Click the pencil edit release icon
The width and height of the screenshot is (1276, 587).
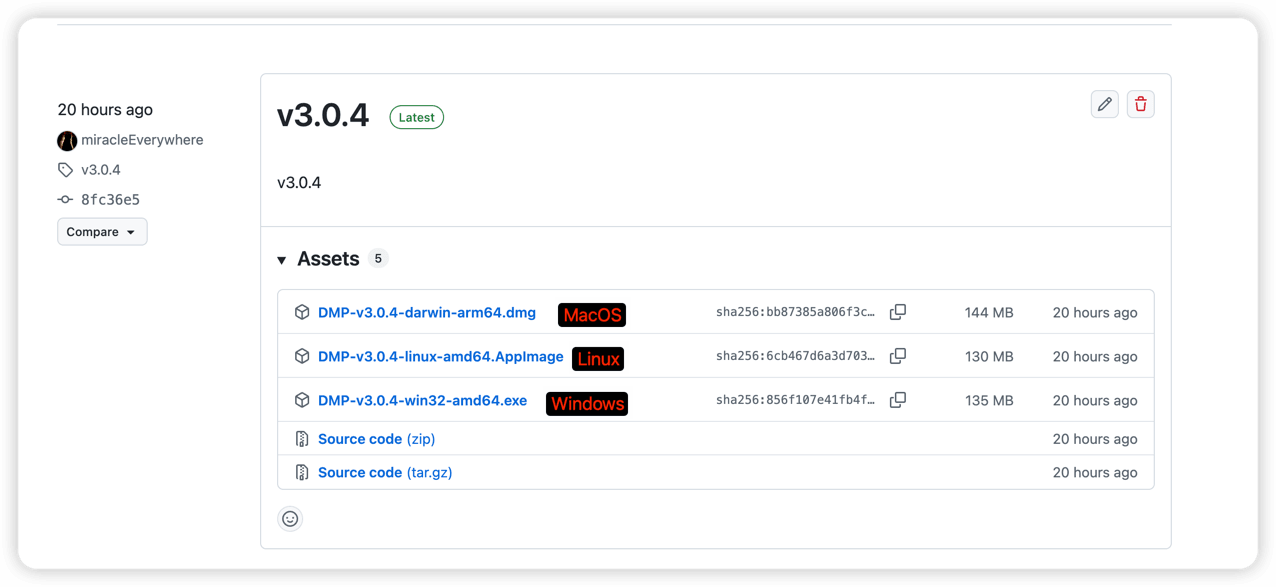1104,104
